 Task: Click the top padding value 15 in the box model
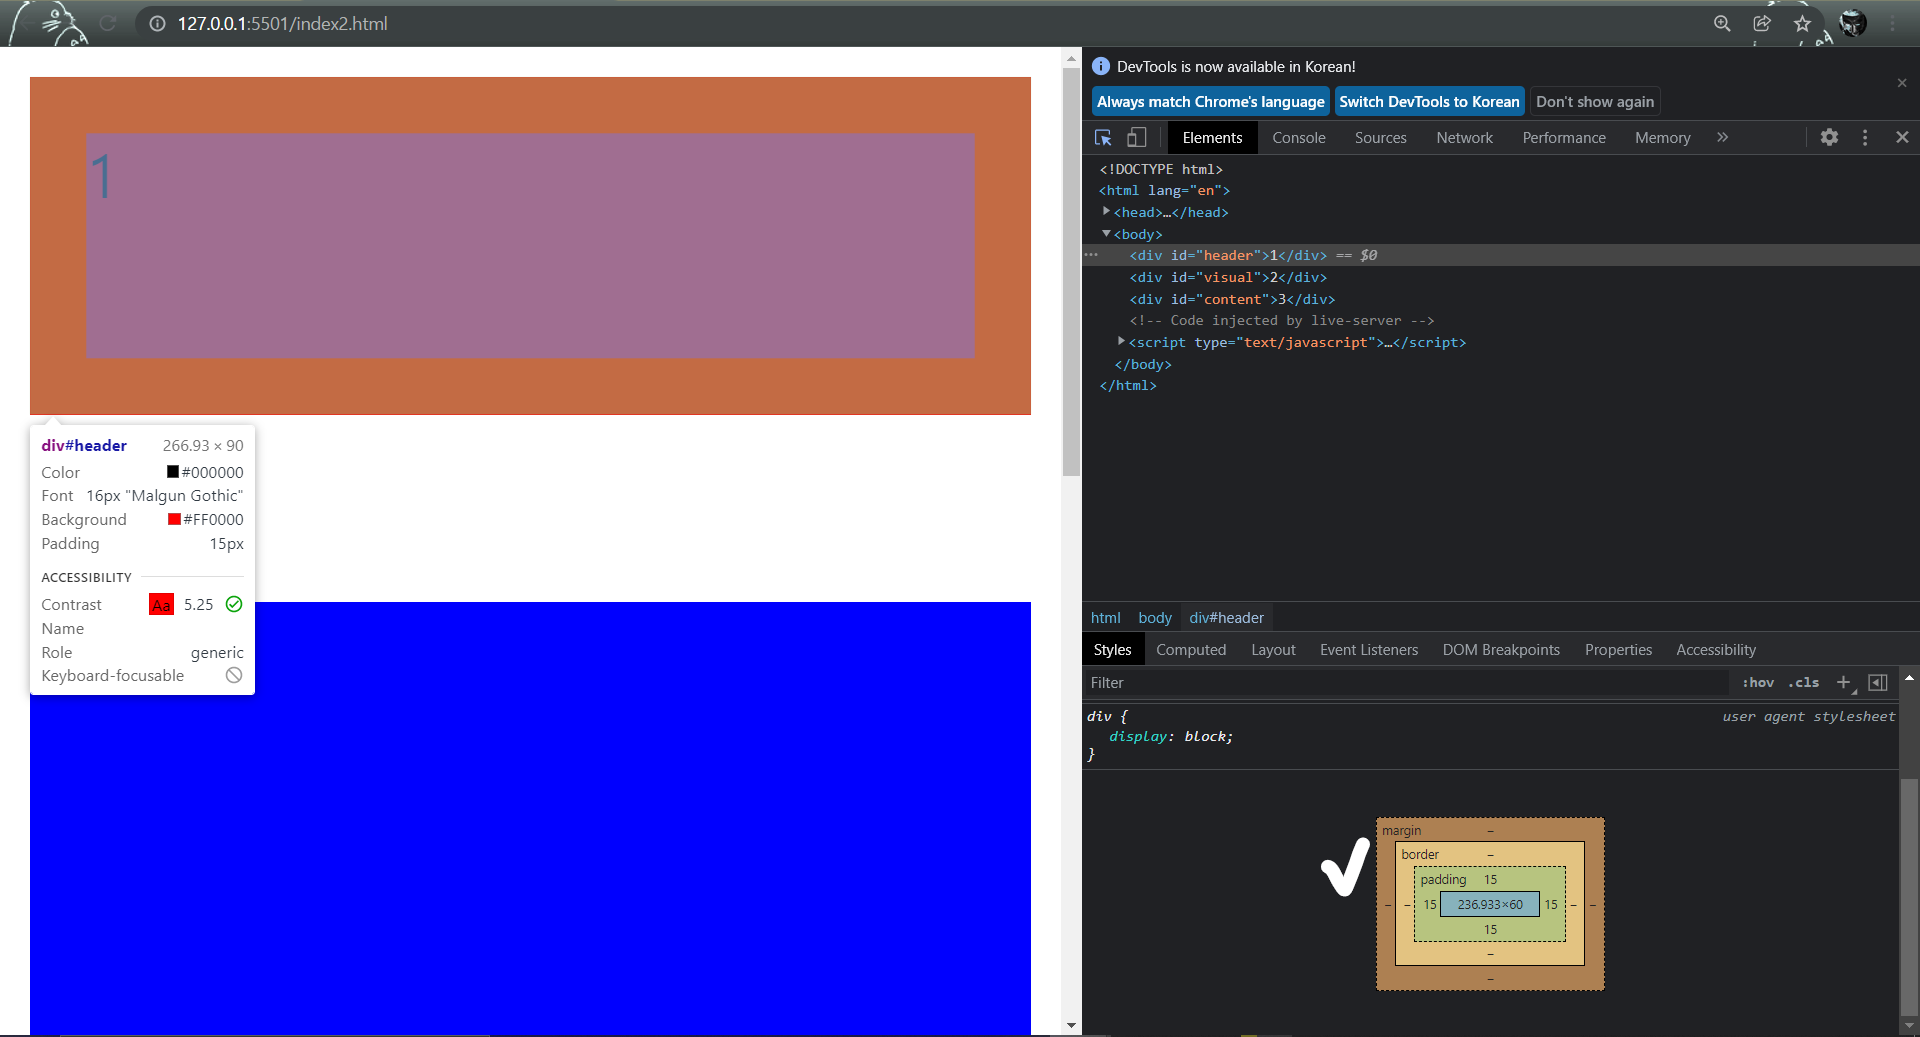[1490, 879]
